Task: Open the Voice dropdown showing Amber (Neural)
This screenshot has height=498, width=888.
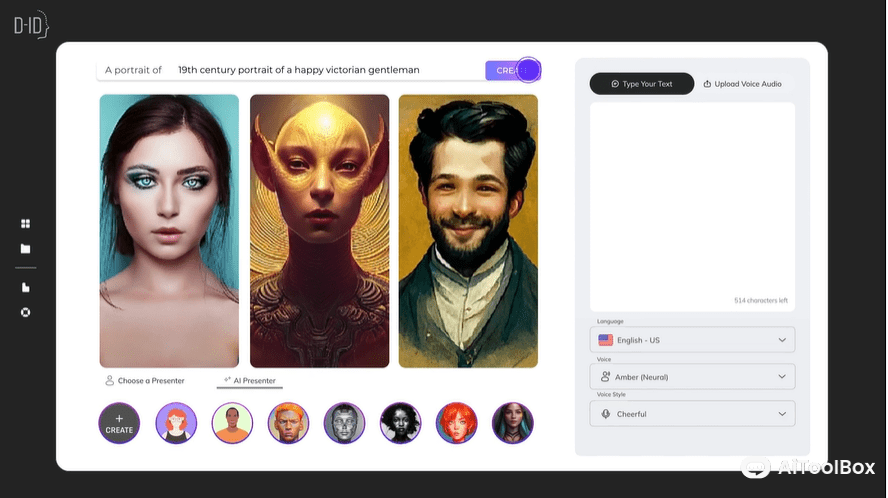Action: 692,377
